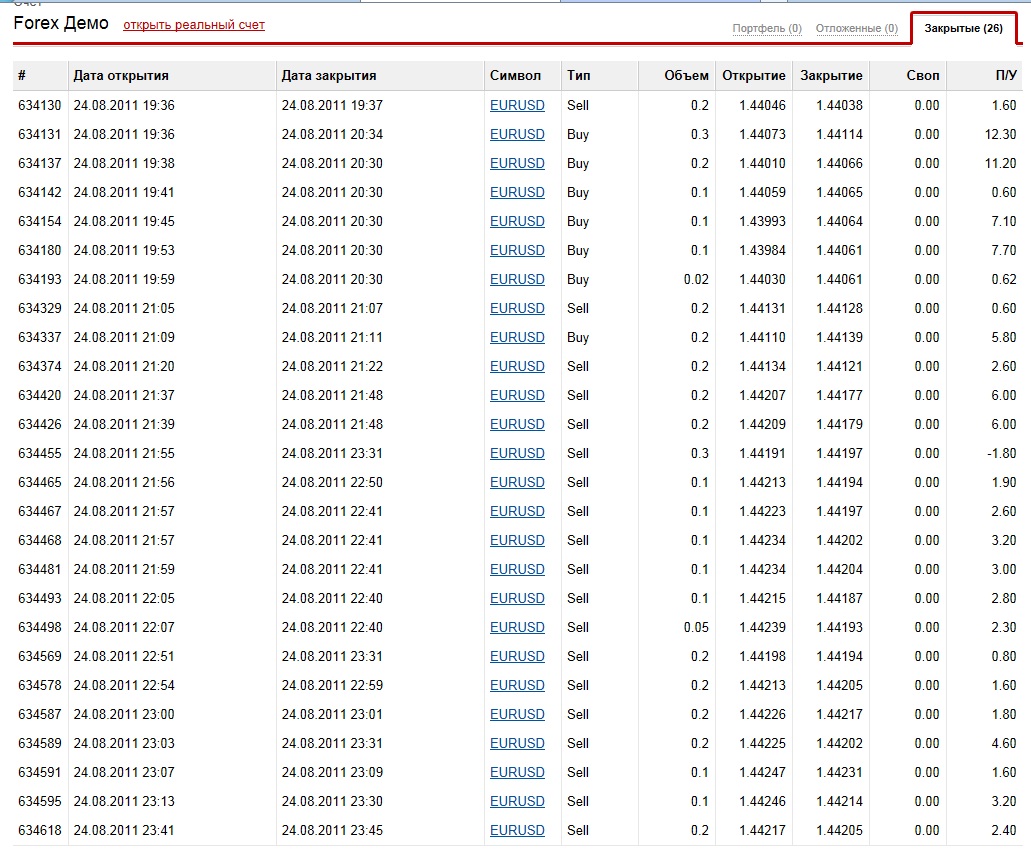Screen dimensions: 1031x857
Task: Open EURUSD link for order 634618
Action: (x=517, y=830)
